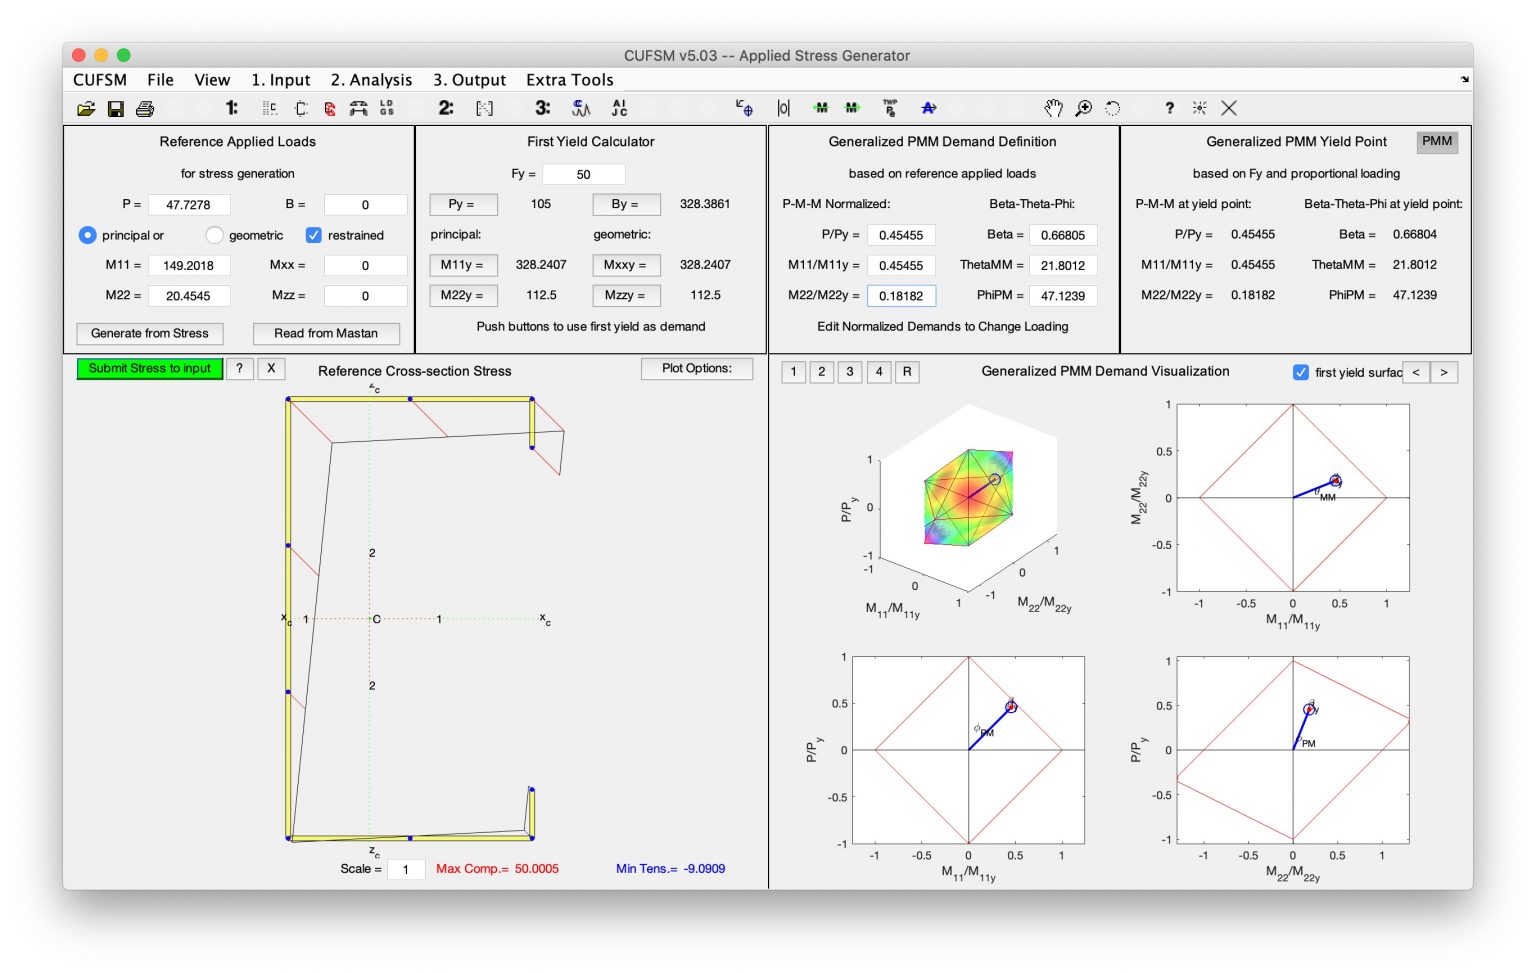This screenshot has width=1536, height=973.
Task: Activate the pan hand tool
Action: click(x=1053, y=108)
